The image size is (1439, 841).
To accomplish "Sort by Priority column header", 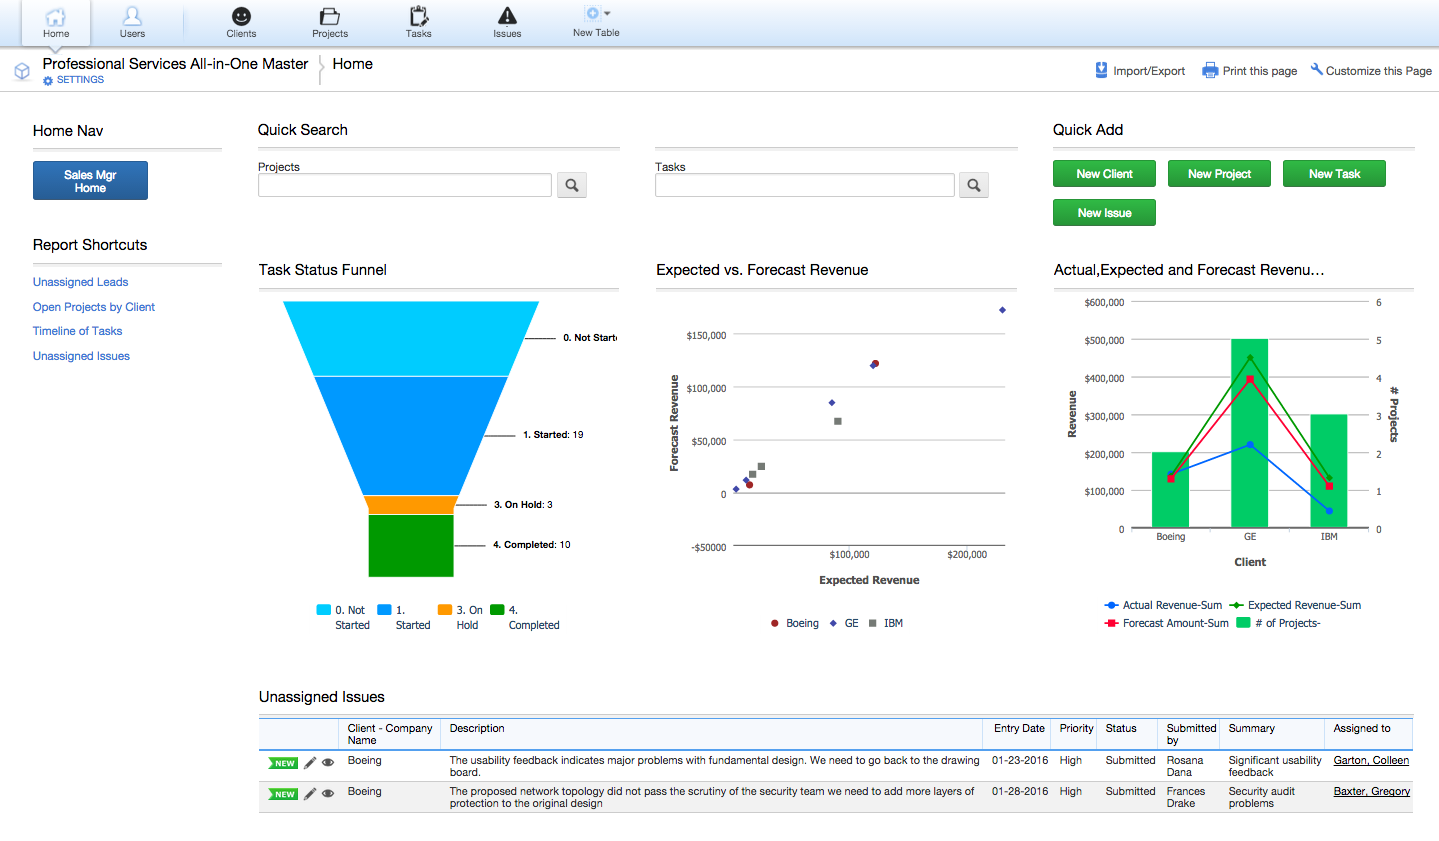I will 1076,728.
